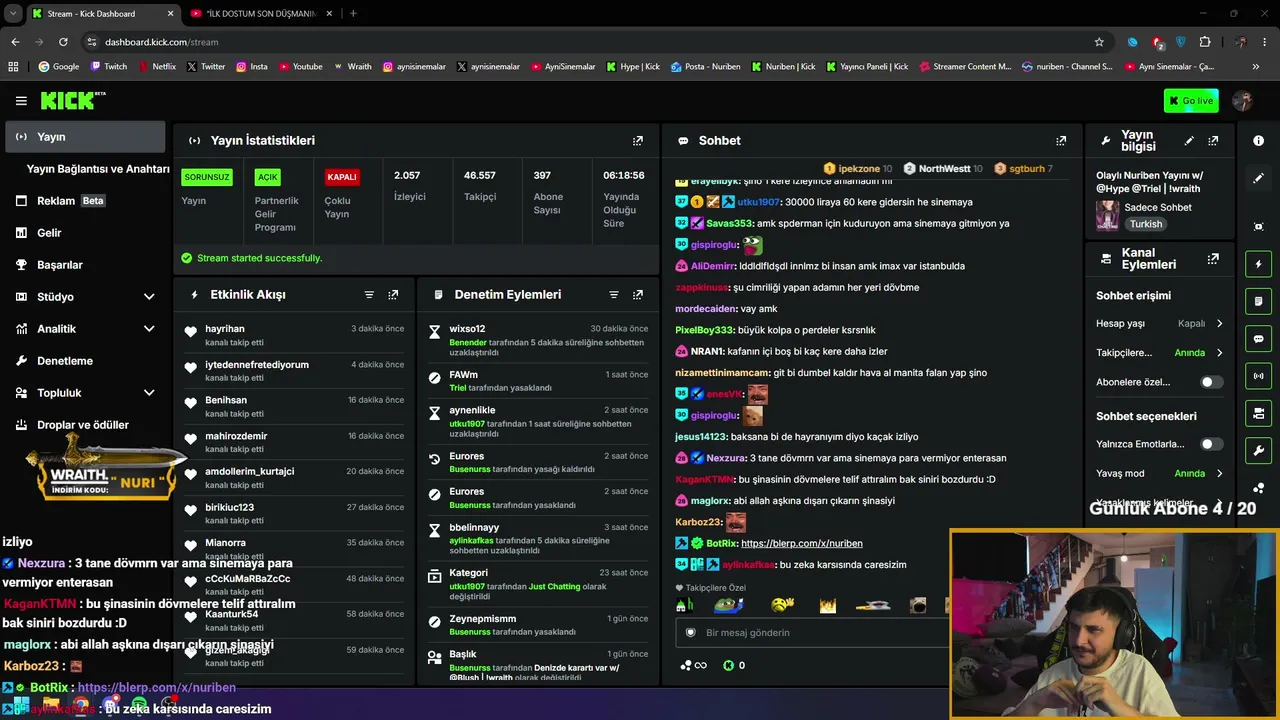The height and width of the screenshot is (720, 1280).
Task: Click the info icon in the right toolbar
Action: 1258,141
